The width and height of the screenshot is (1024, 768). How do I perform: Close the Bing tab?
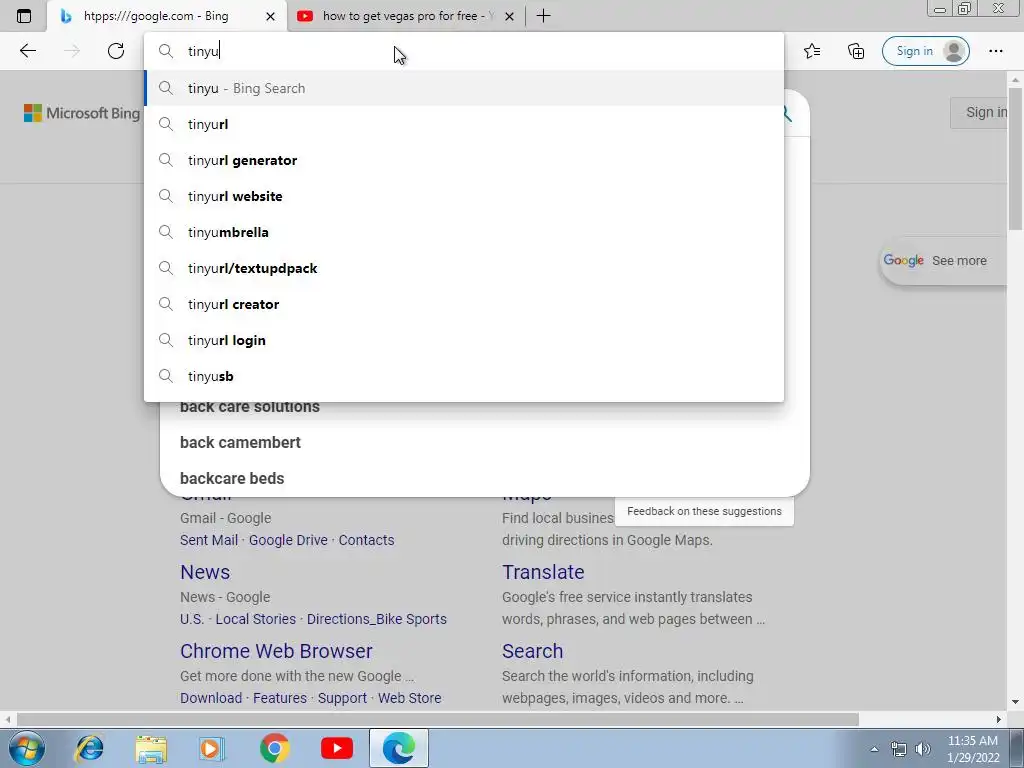(270, 16)
